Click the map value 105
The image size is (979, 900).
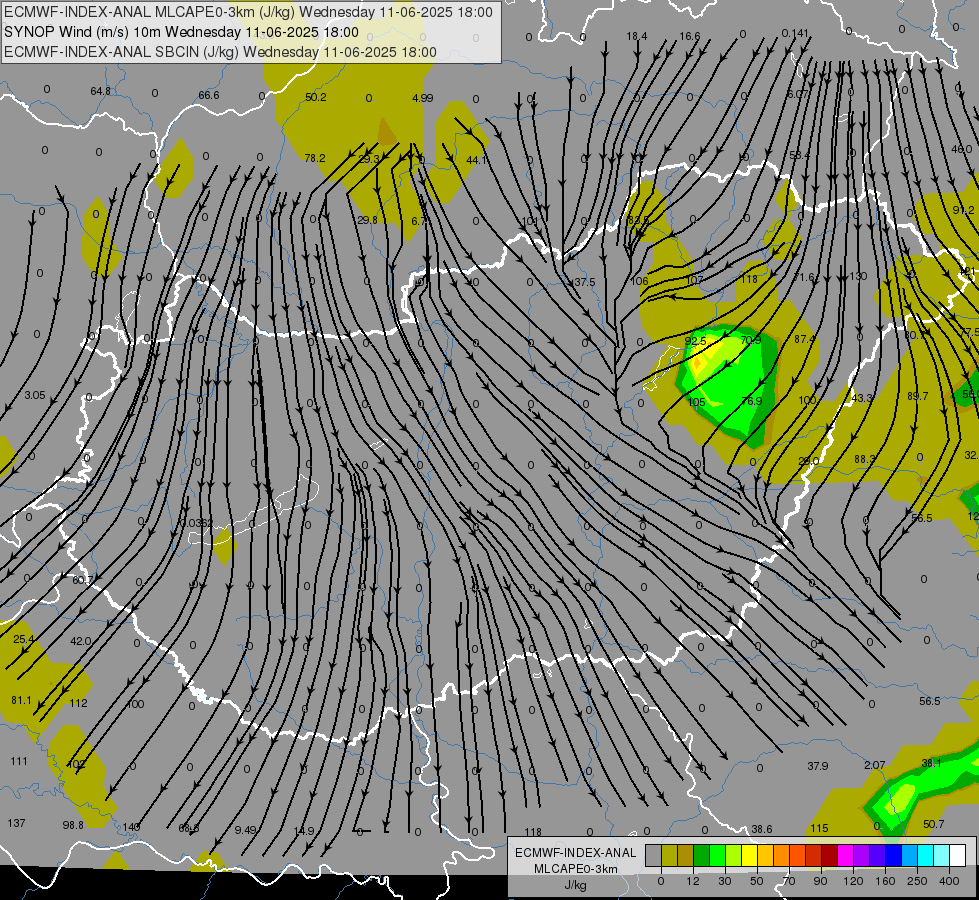pos(696,402)
